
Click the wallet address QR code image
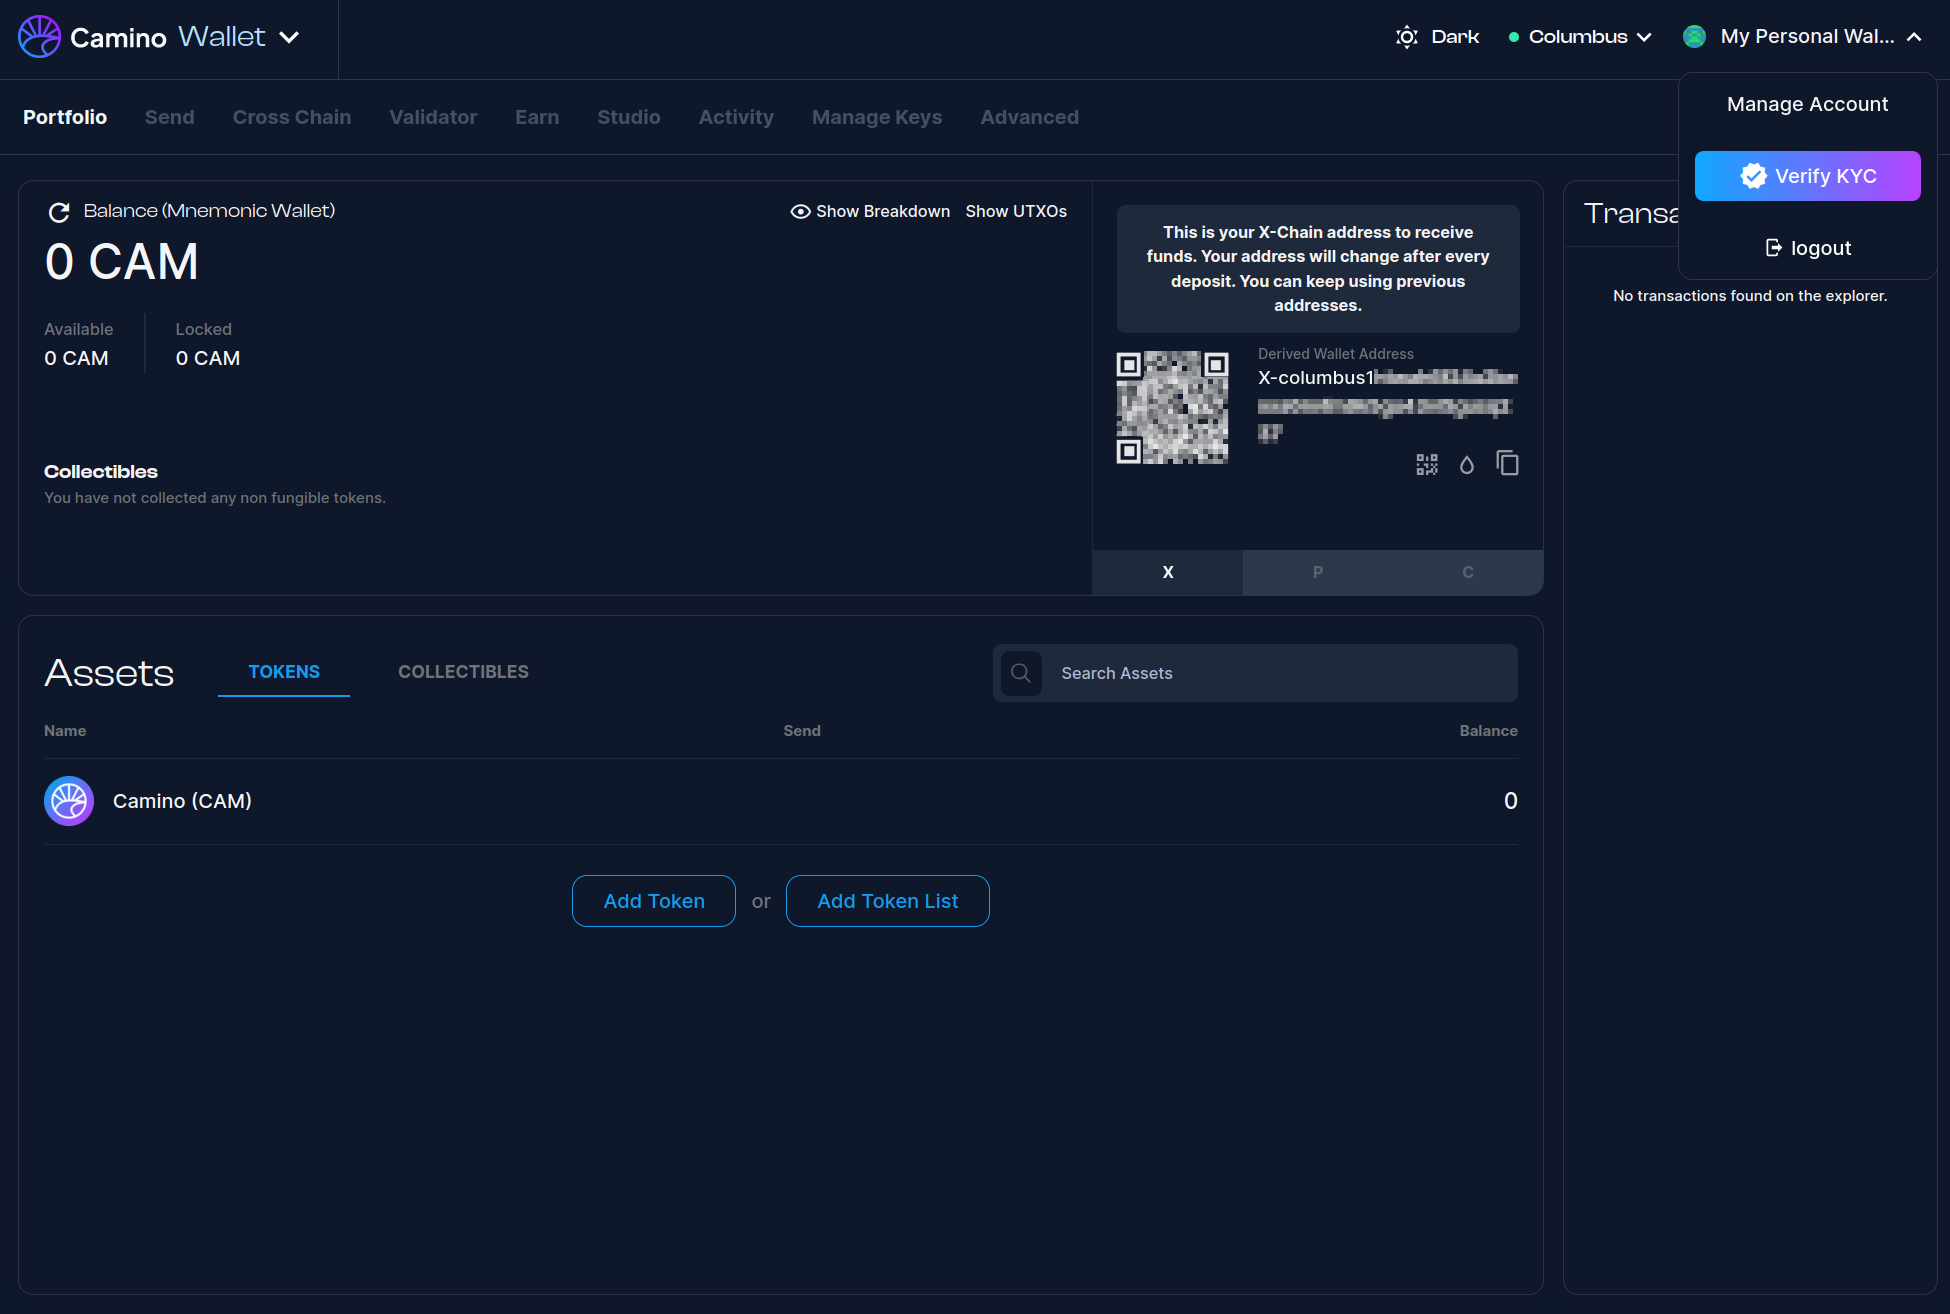[1172, 407]
